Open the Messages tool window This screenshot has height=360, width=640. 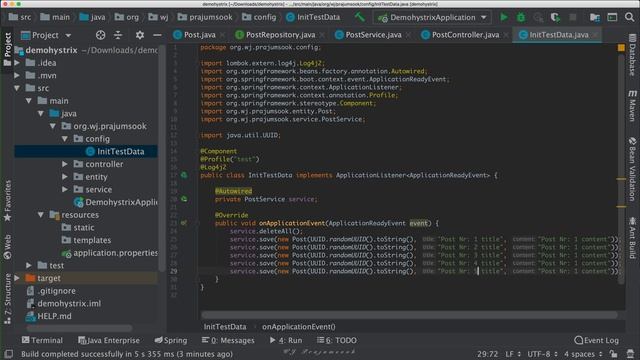[228, 340]
